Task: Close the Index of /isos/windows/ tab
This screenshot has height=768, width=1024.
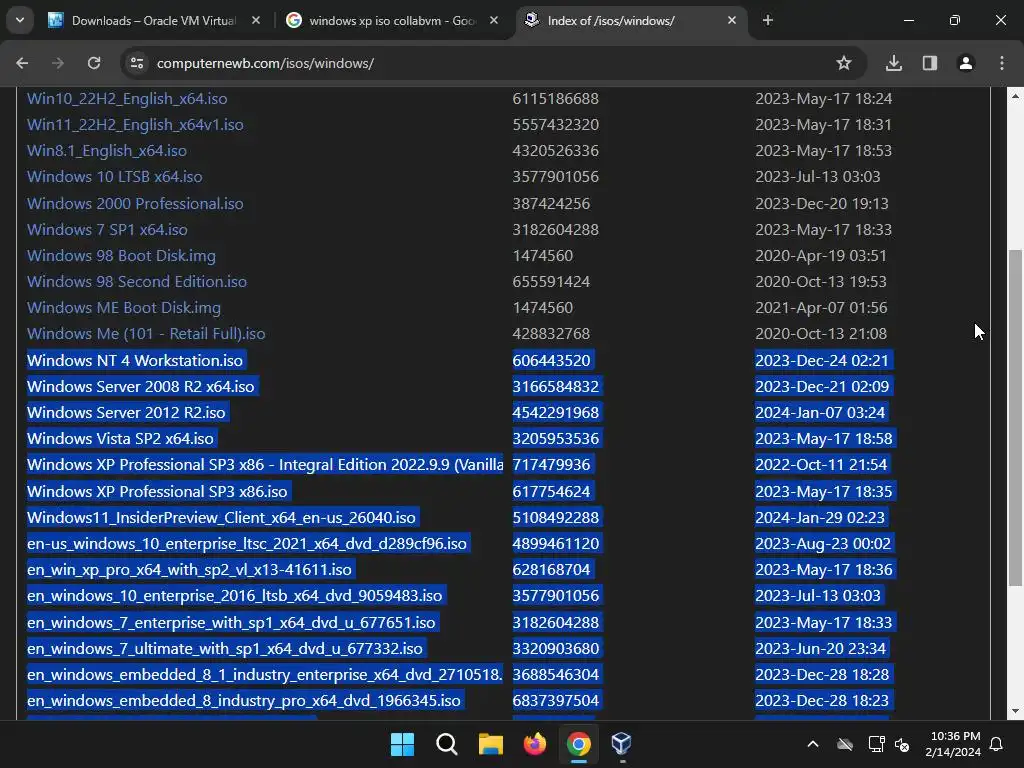Action: [x=732, y=21]
